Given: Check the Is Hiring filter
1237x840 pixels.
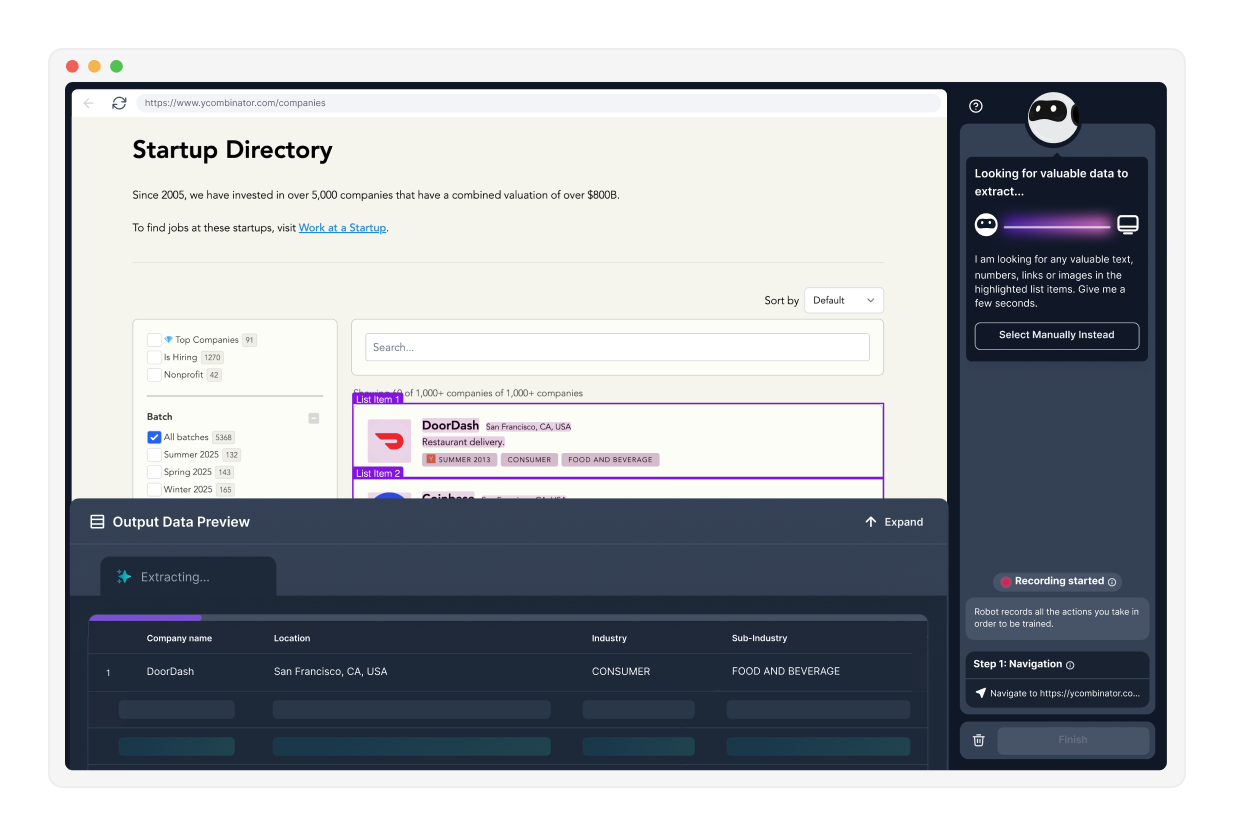Looking at the screenshot, I should pyautogui.click(x=154, y=357).
